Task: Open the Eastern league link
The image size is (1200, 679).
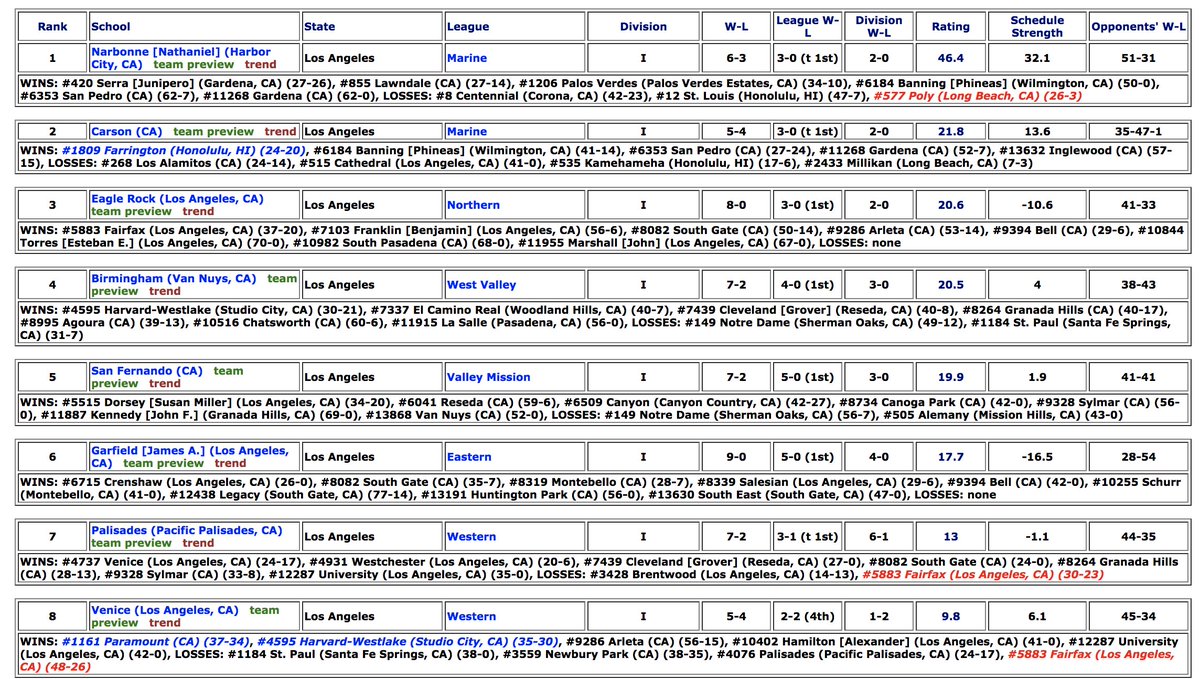Action: tap(469, 457)
